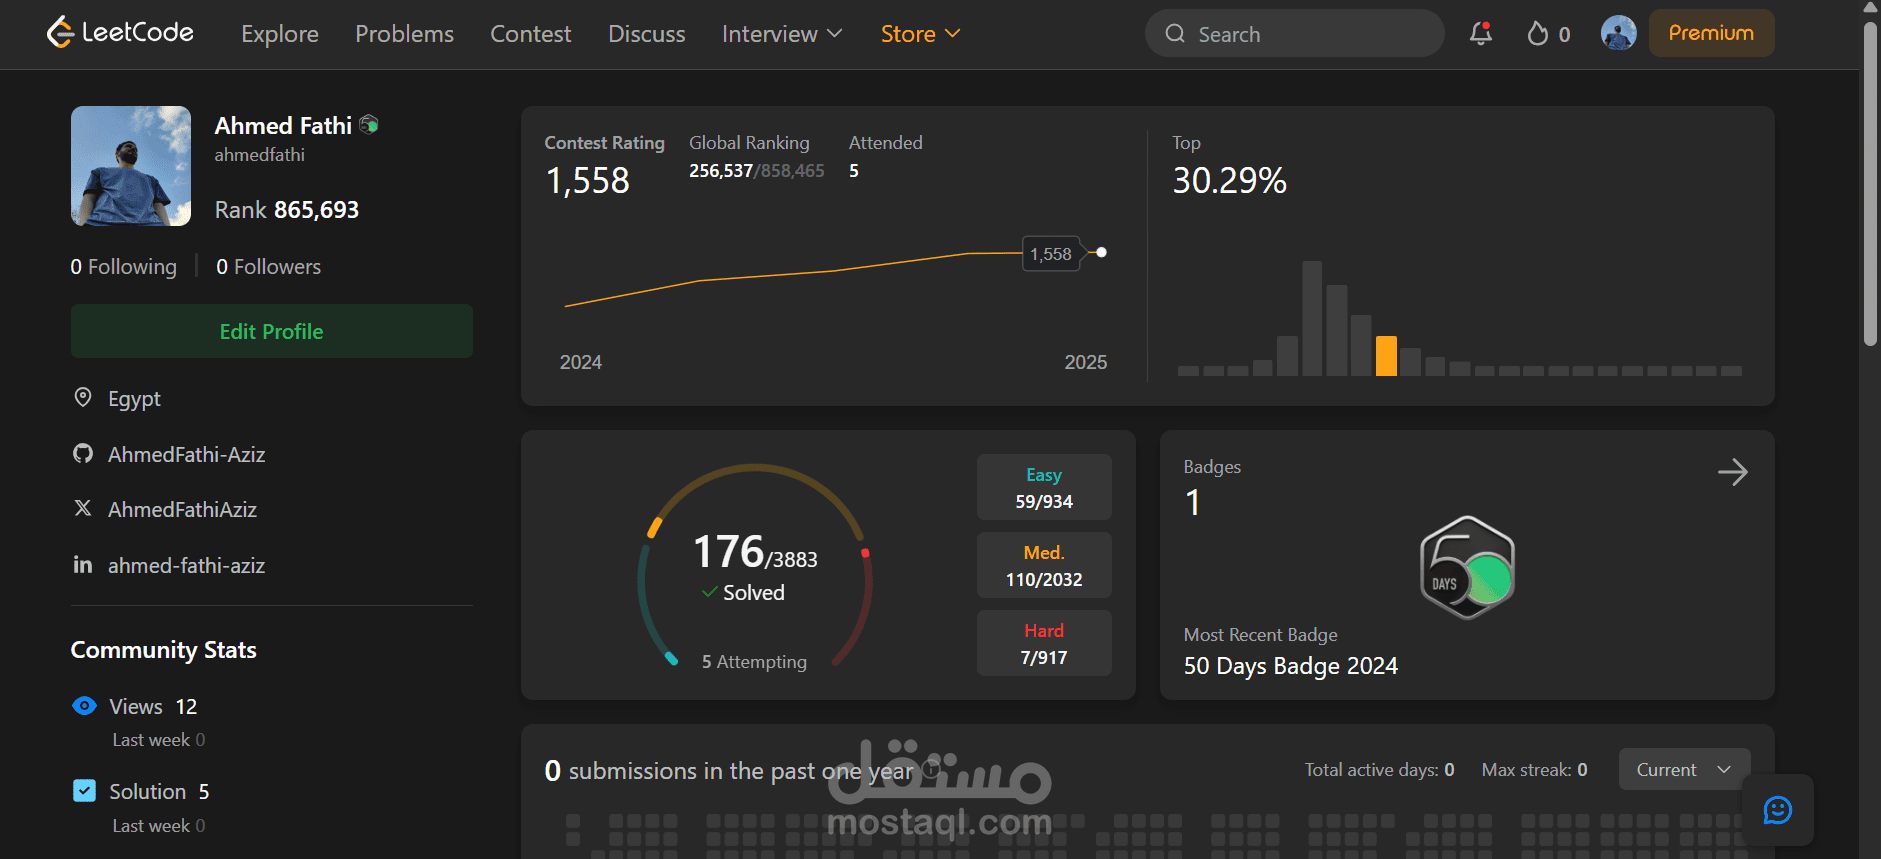Click the verified badge beside Ahmed Fathi
The height and width of the screenshot is (859, 1881).
369,125
